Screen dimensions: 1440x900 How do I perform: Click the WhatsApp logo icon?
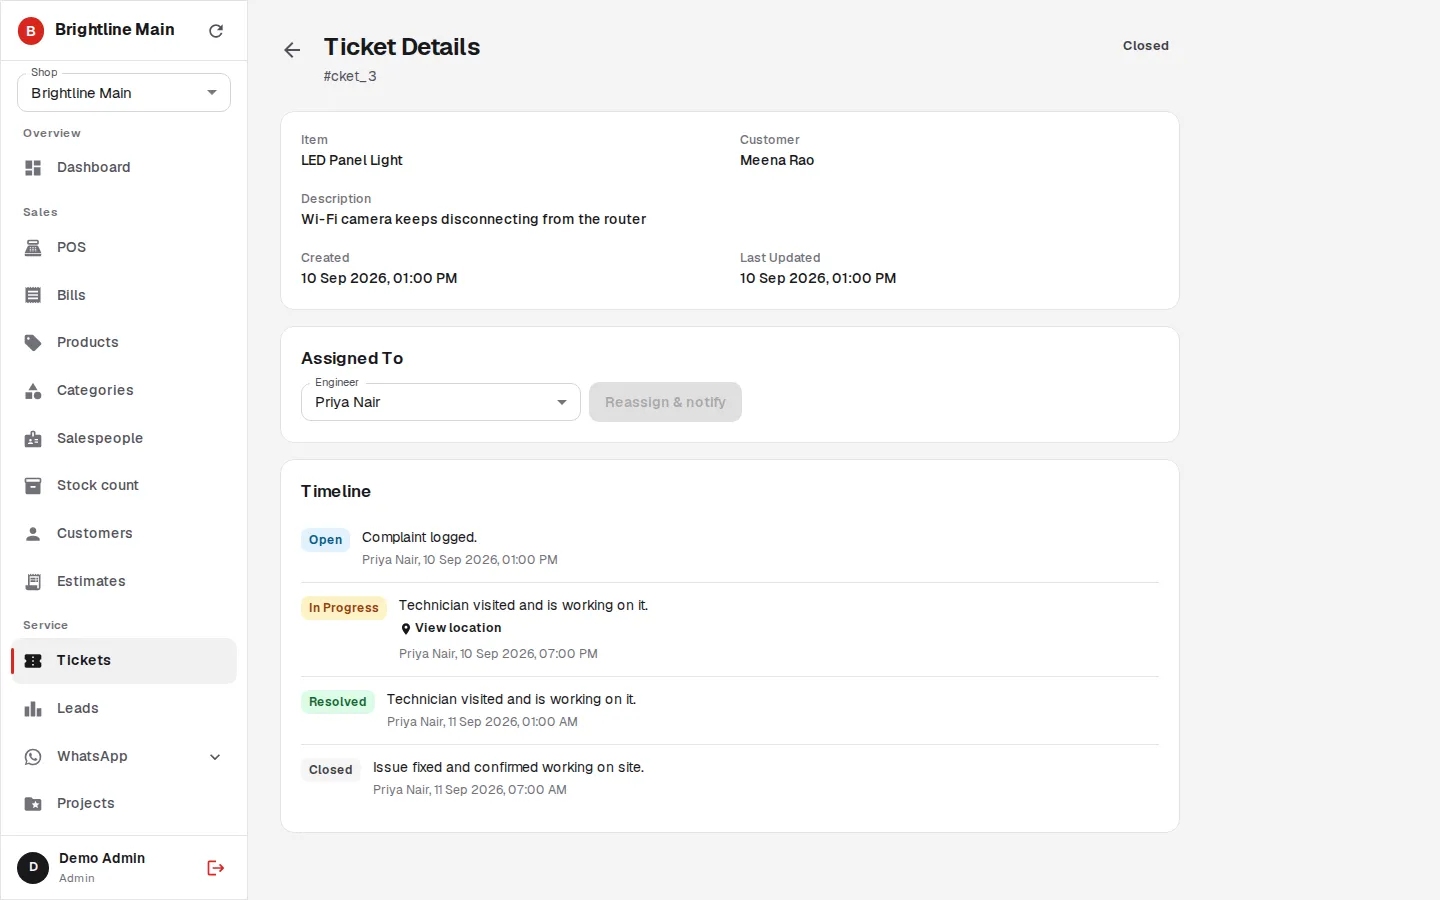(x=33, y=757)
